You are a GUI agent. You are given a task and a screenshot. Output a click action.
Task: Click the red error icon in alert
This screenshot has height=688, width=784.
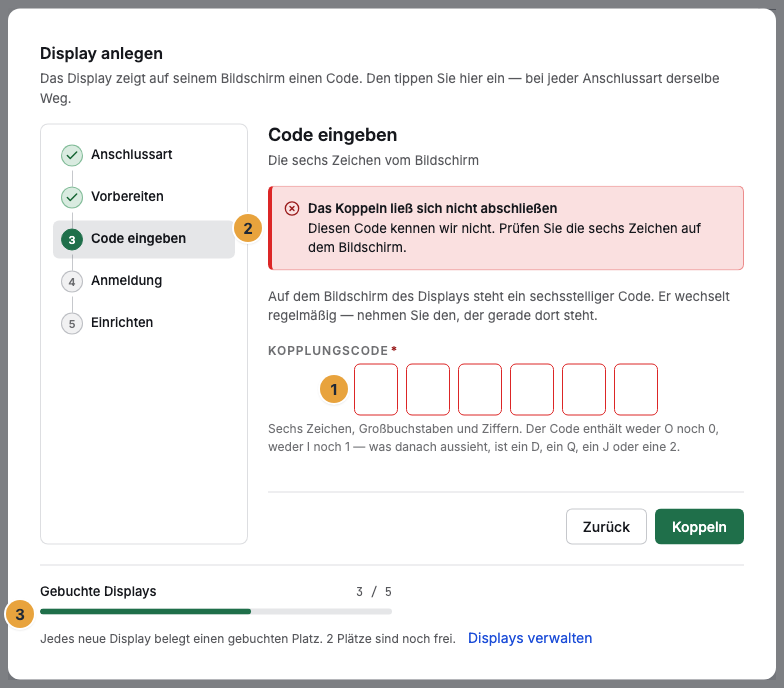(x=292, y=208)
